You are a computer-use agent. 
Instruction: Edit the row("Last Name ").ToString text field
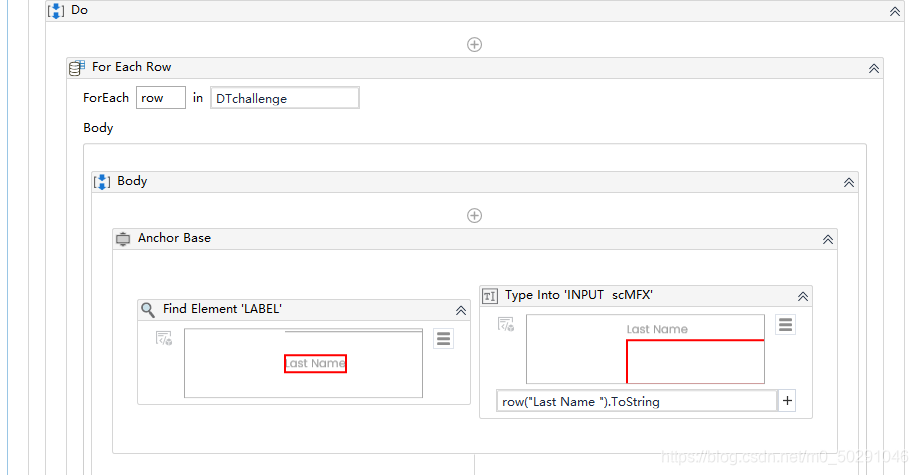coord(637,401)
